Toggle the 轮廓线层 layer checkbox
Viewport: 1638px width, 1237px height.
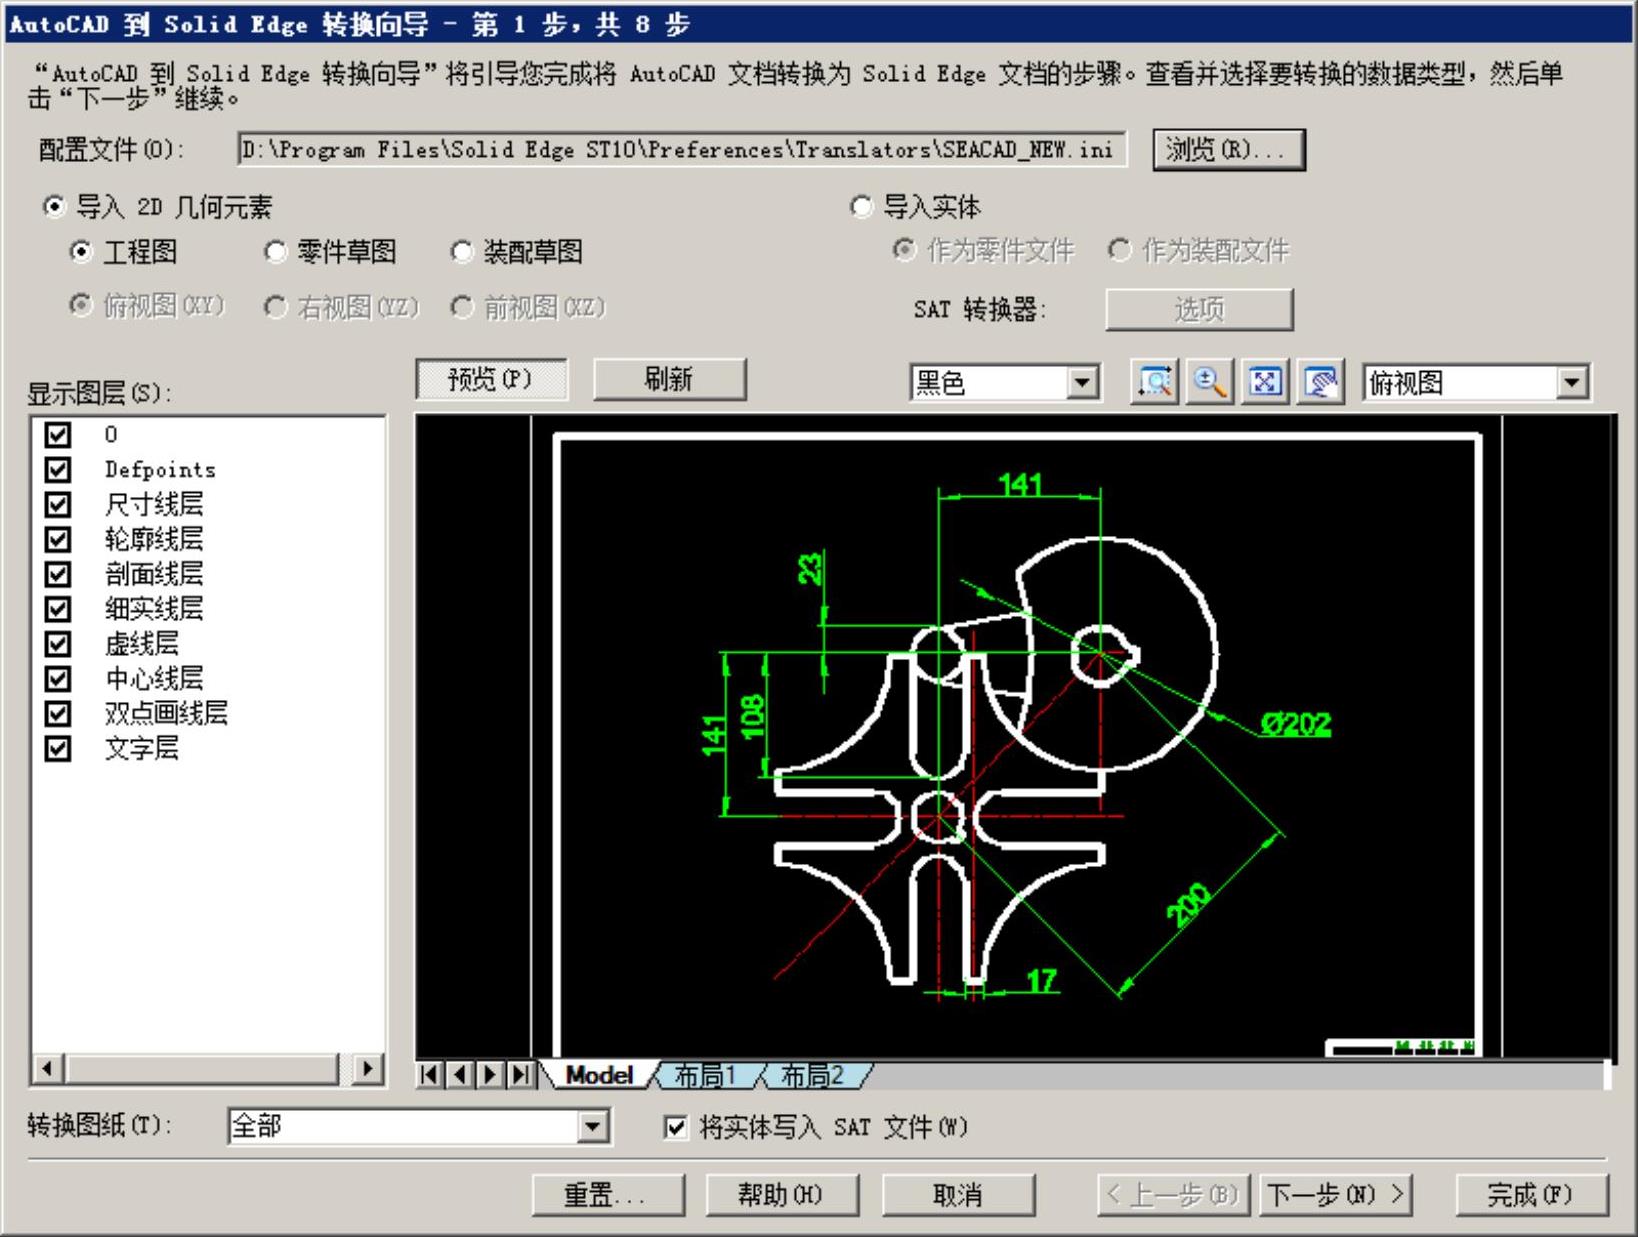click(58, 539)
